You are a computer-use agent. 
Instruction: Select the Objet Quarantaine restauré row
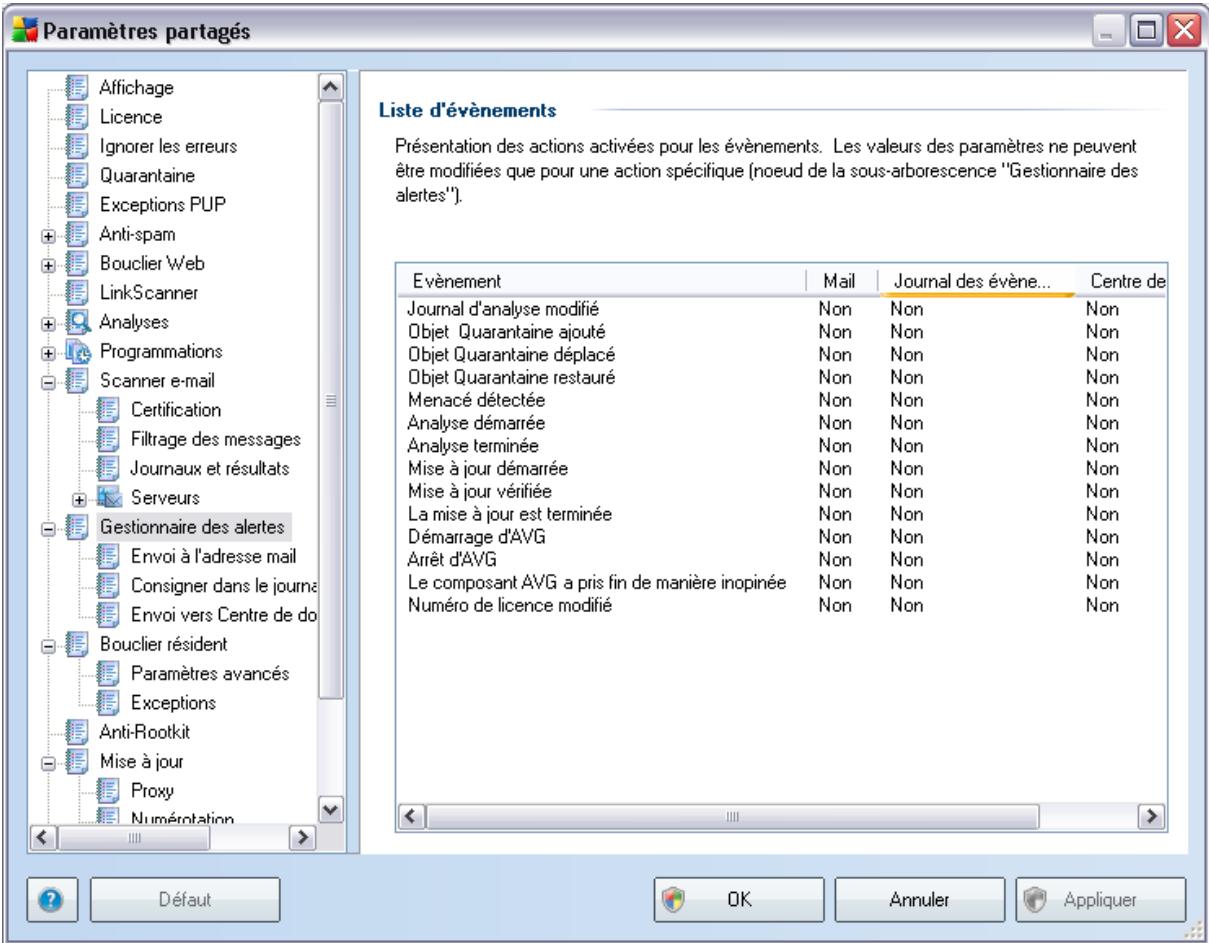click(x=781, y=376)
